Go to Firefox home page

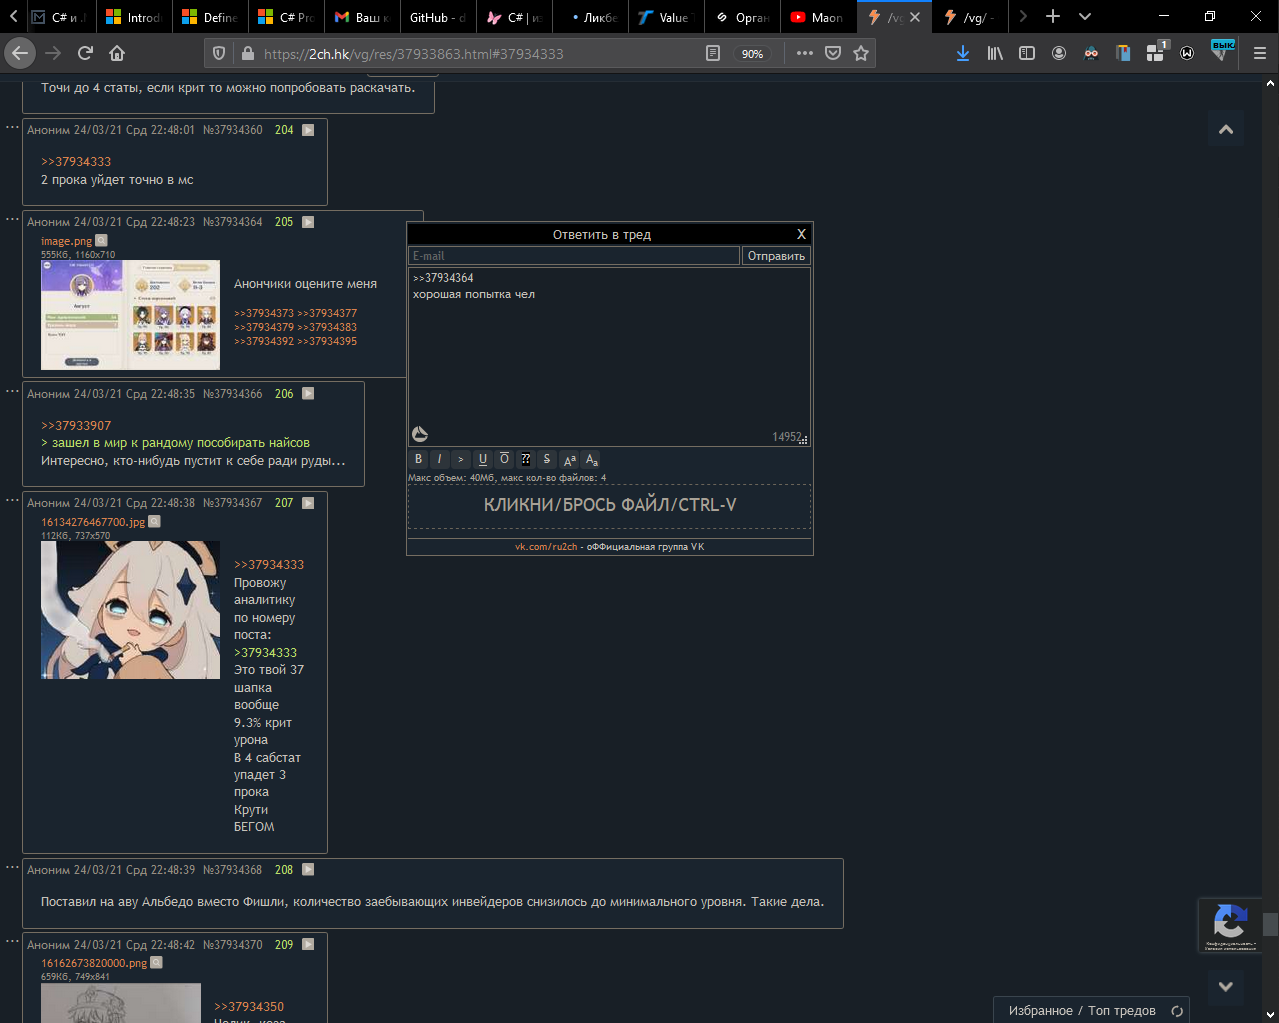tap(117, 53)
